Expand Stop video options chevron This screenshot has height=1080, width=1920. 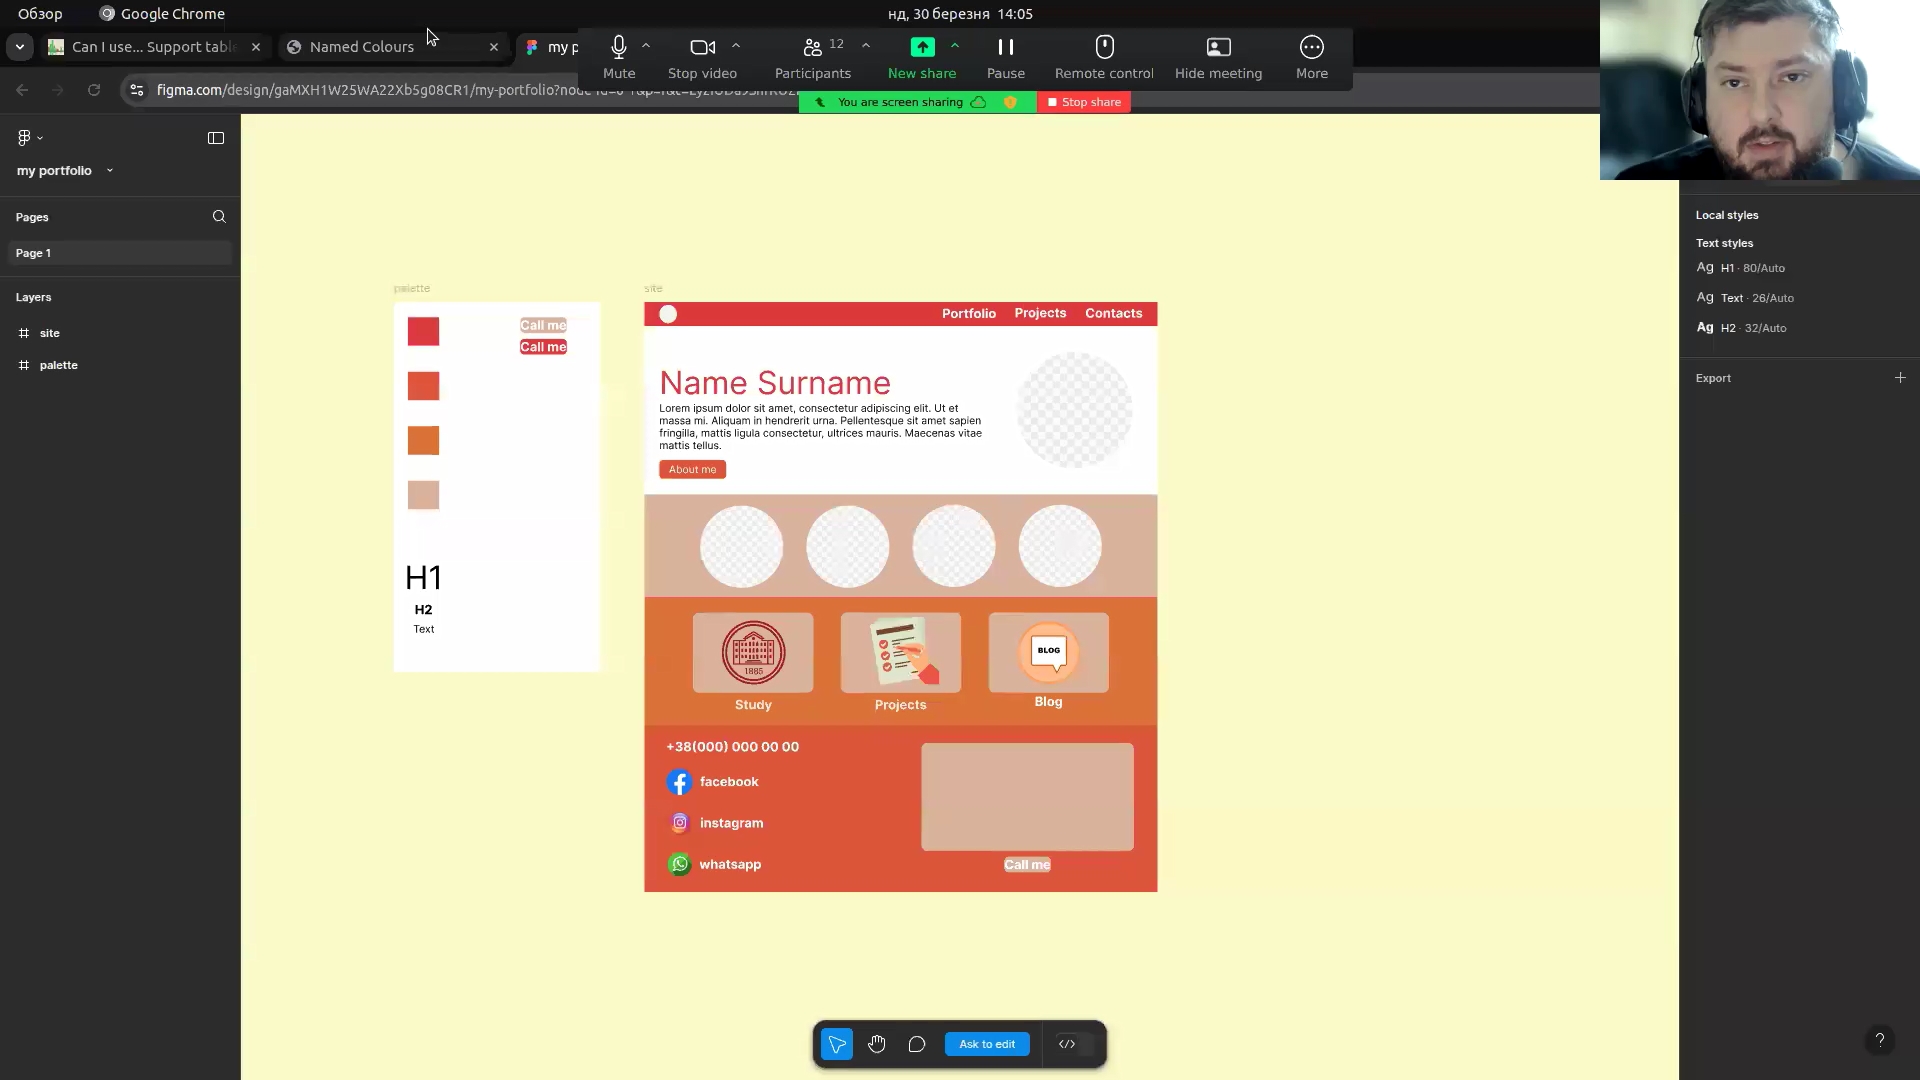736,46
